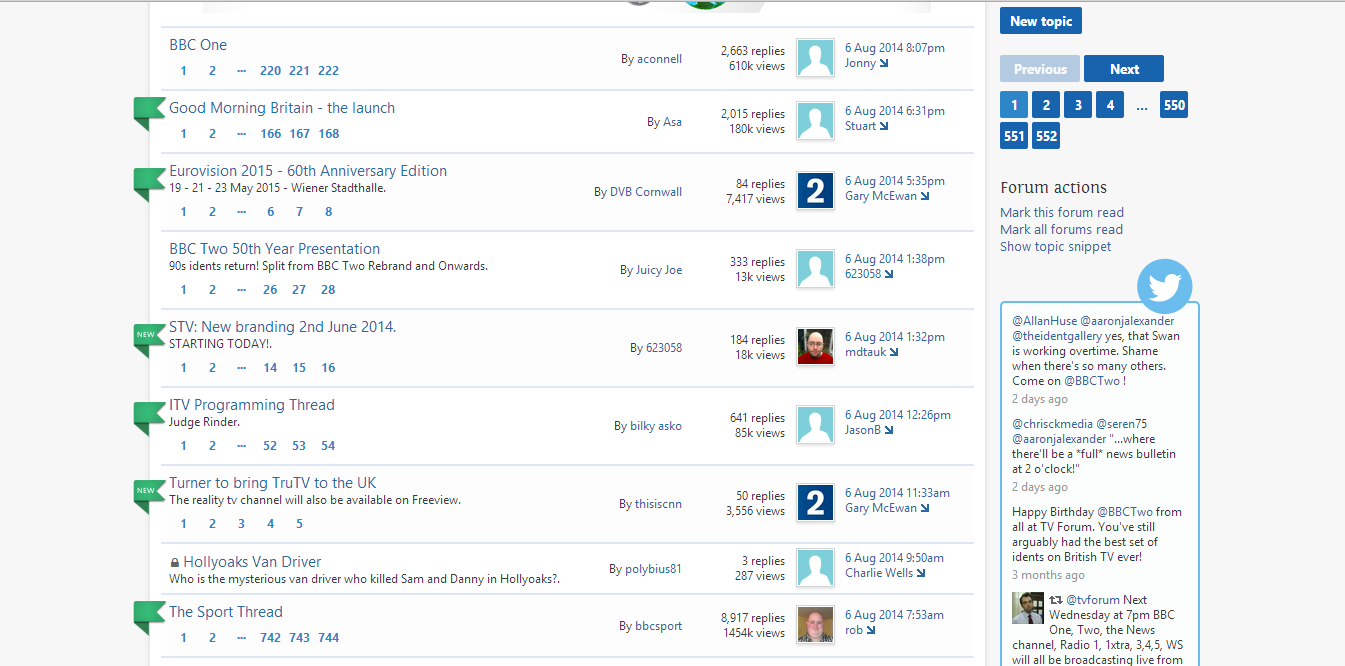
Task: Mark all forums read
Action: tap(1061, 230)
